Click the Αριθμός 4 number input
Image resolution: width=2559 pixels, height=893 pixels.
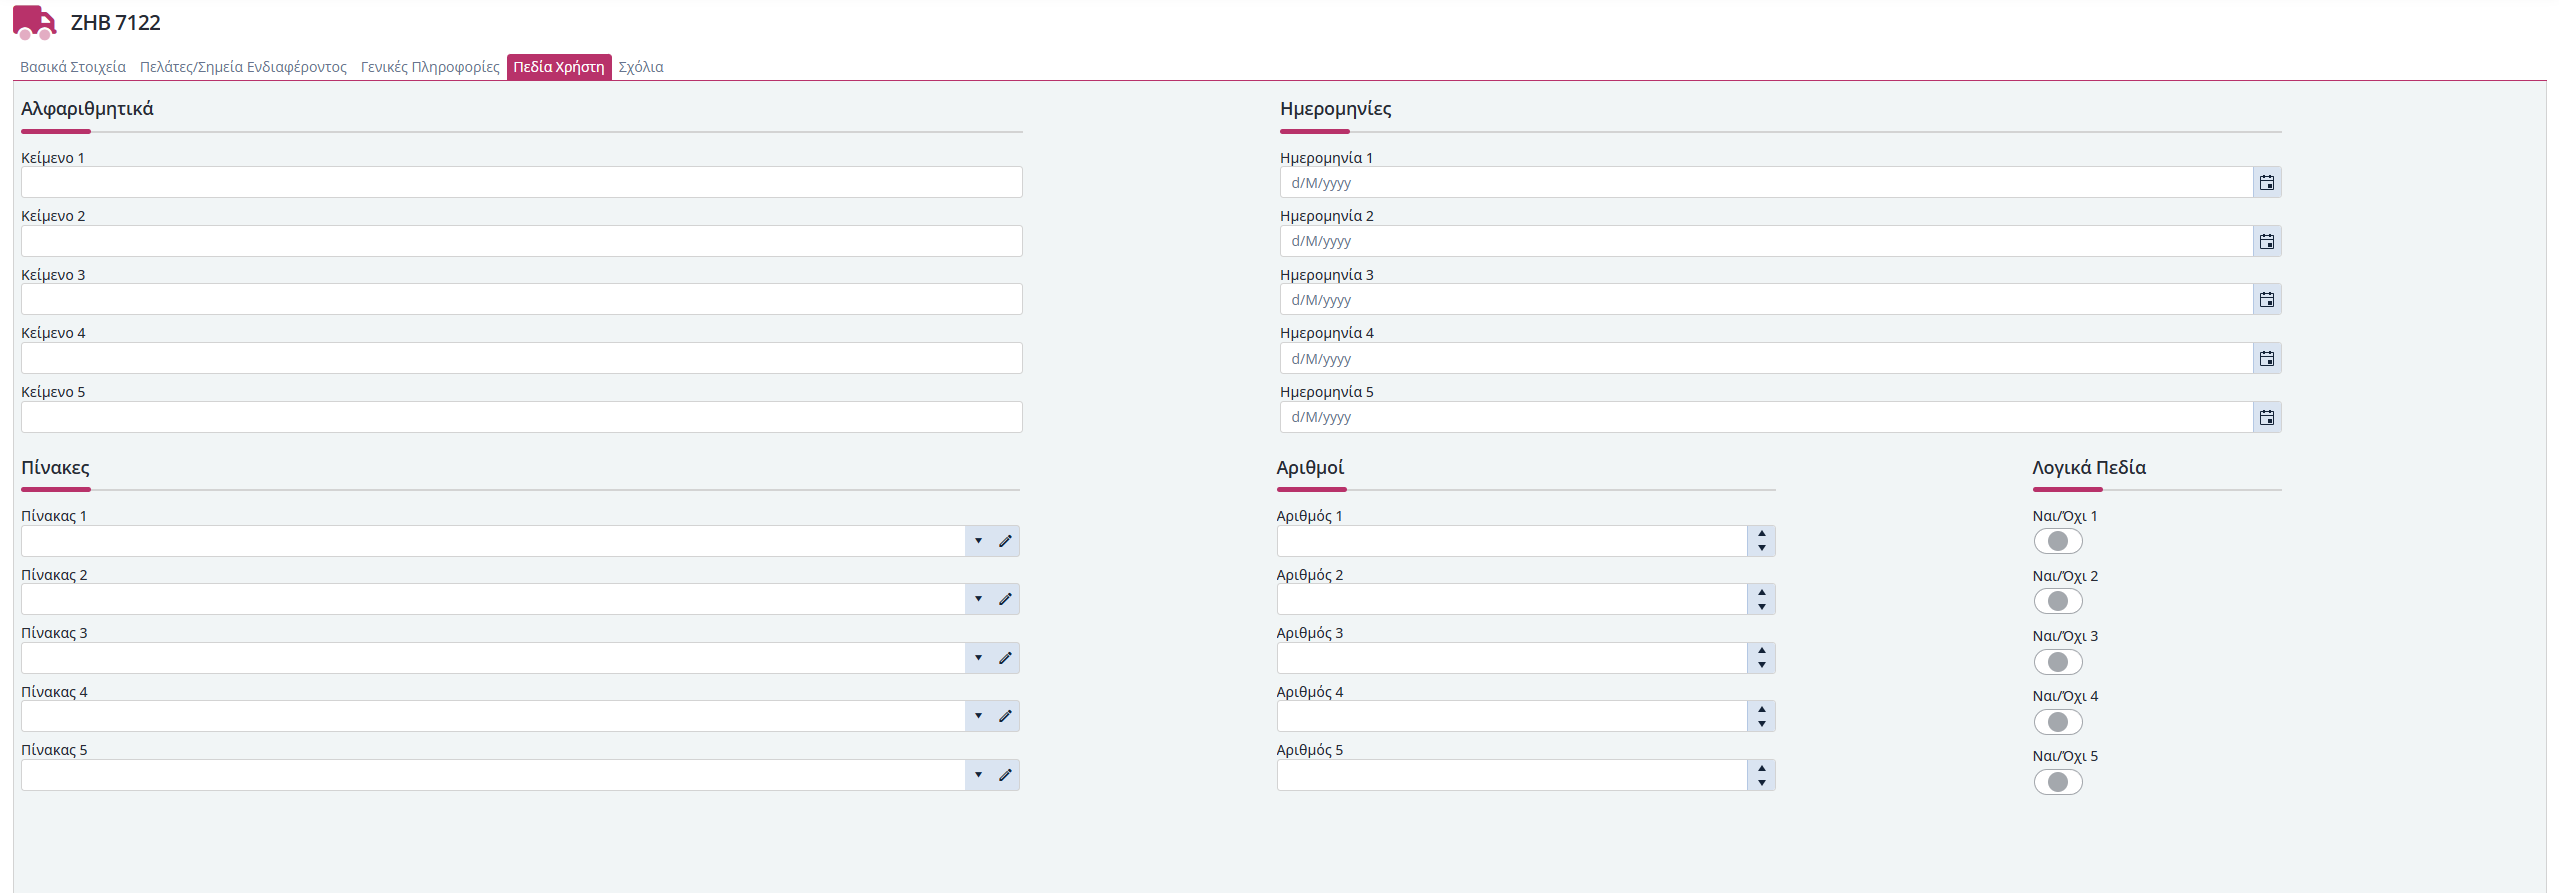point(1512,716)
